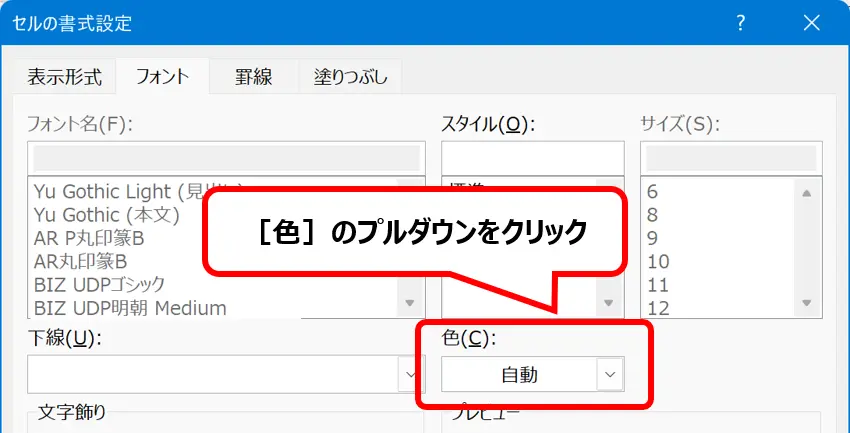Click the フォント名 input field
Viewport: 850px width, 433px height.
click(227, 158)
